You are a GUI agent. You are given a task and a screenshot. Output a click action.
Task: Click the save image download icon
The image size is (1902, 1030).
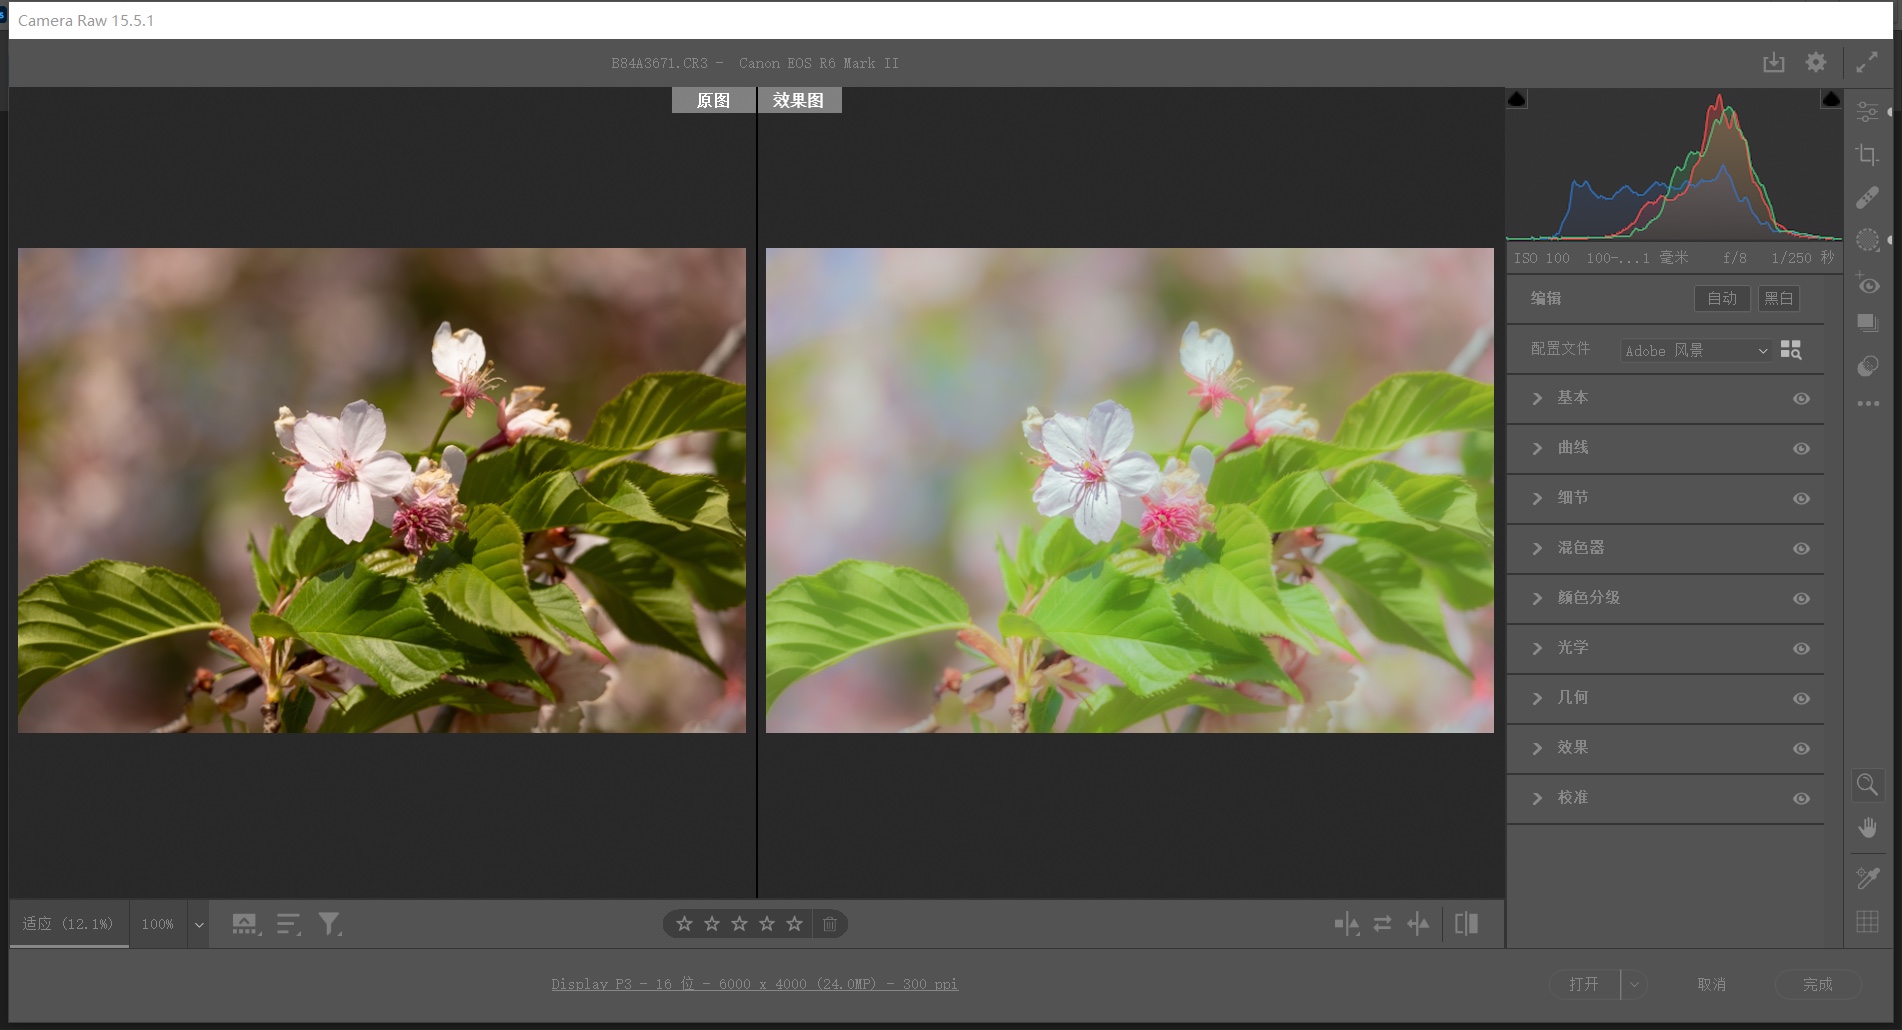click(1773, 63)
